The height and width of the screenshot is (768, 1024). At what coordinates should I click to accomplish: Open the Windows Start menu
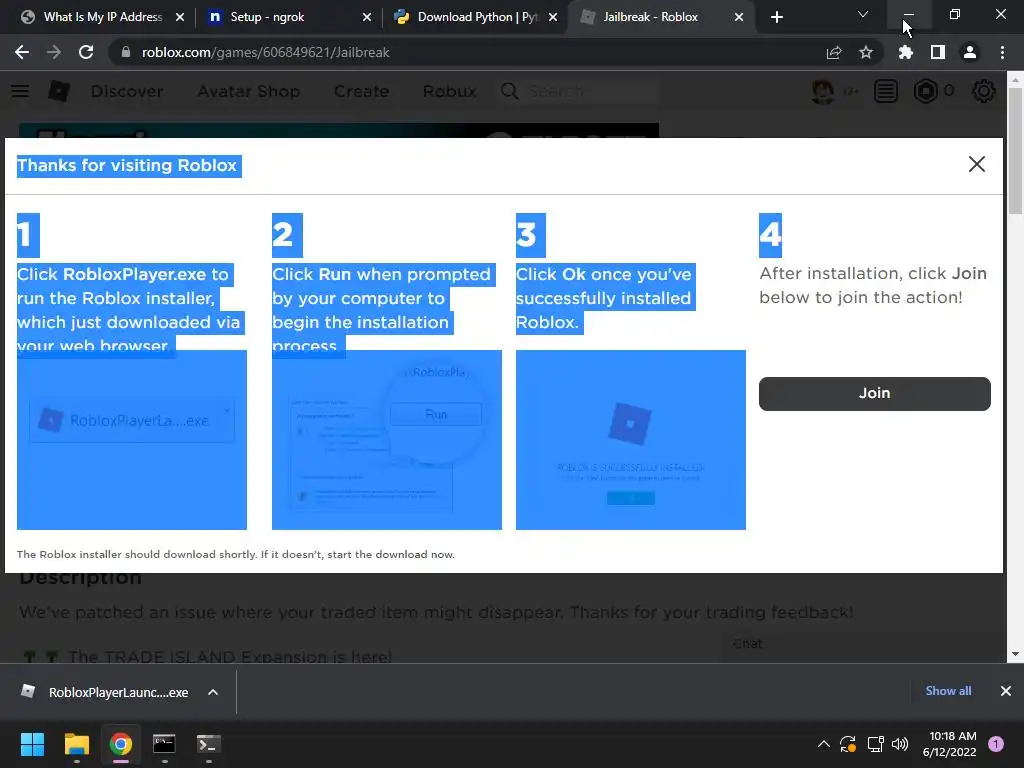32,744
